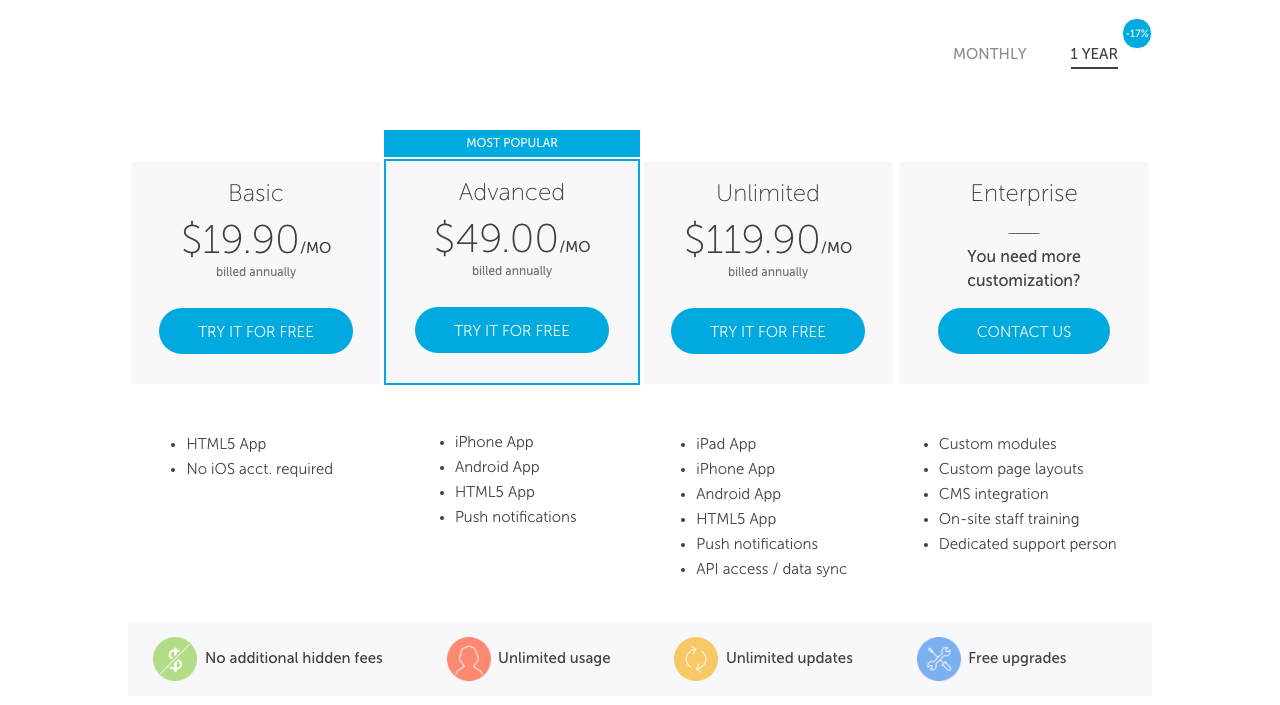Select the 1 Year billing option
1280x705 pixels.
click(1094, 54)
